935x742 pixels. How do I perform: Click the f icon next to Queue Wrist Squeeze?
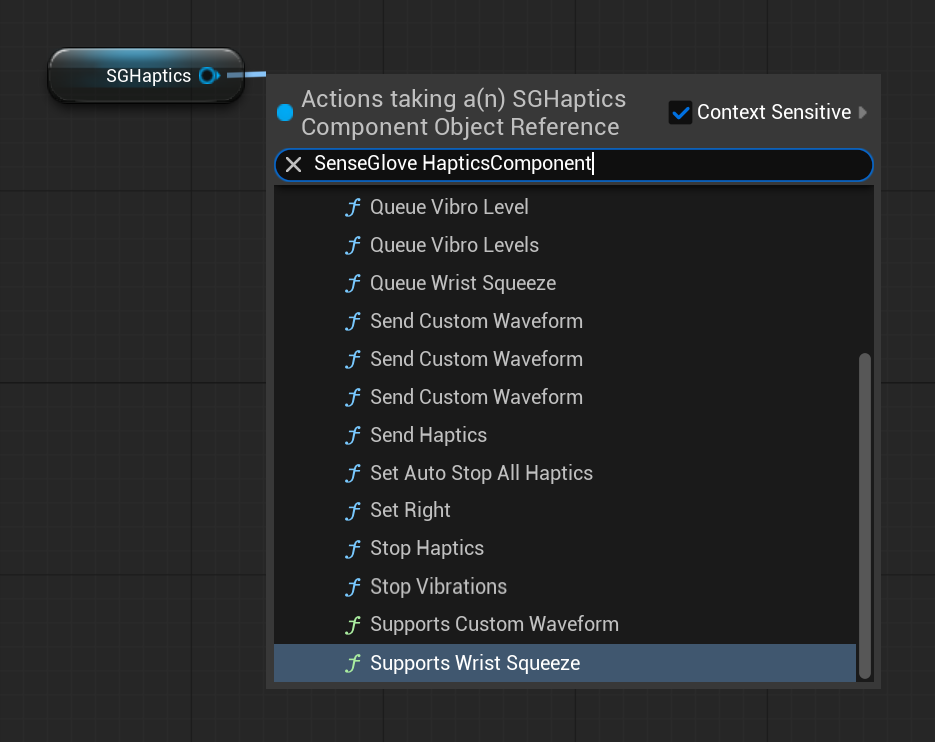click(x=352, y=283)
